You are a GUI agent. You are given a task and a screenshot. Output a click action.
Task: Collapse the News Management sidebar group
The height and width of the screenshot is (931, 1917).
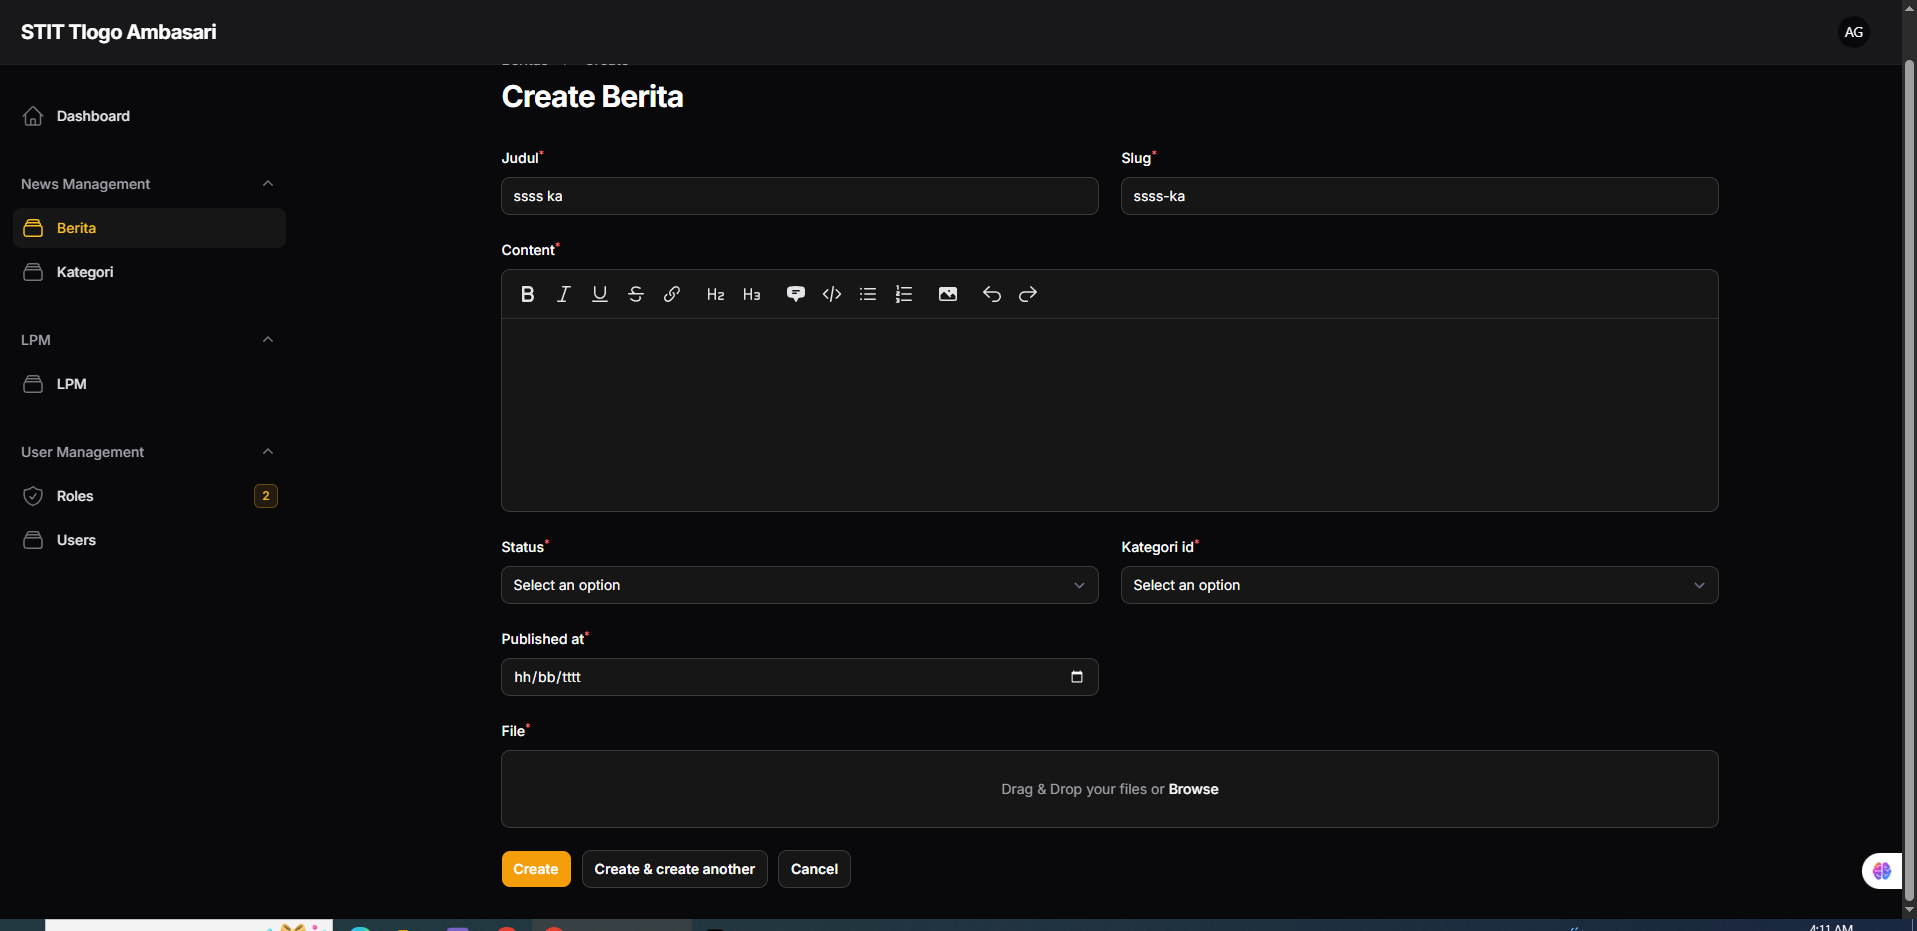(267, 184)
